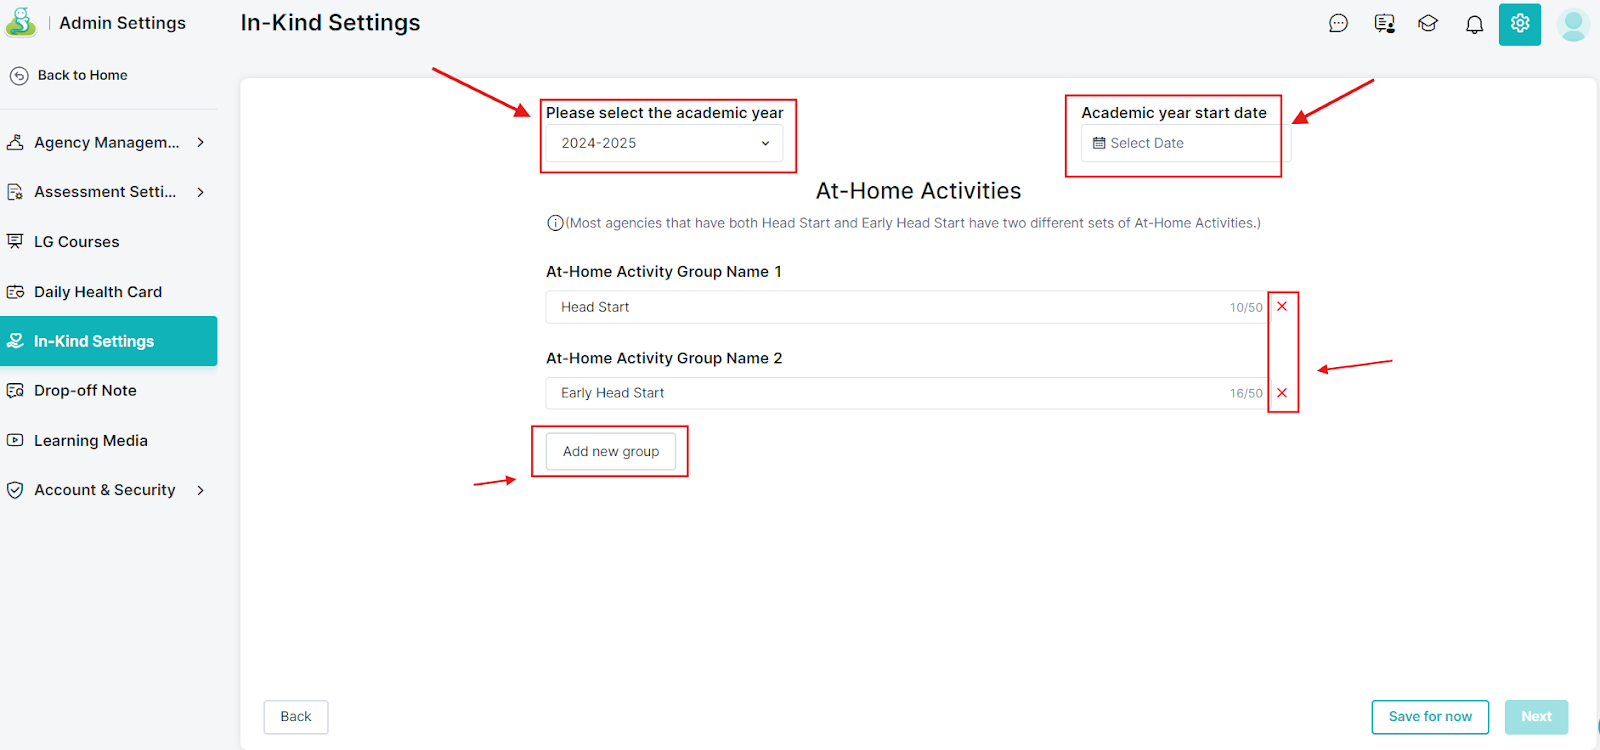Delete Early Head Start group with X
The width and height of the screenshot is (1600, 750).
tap(1282, 393)
